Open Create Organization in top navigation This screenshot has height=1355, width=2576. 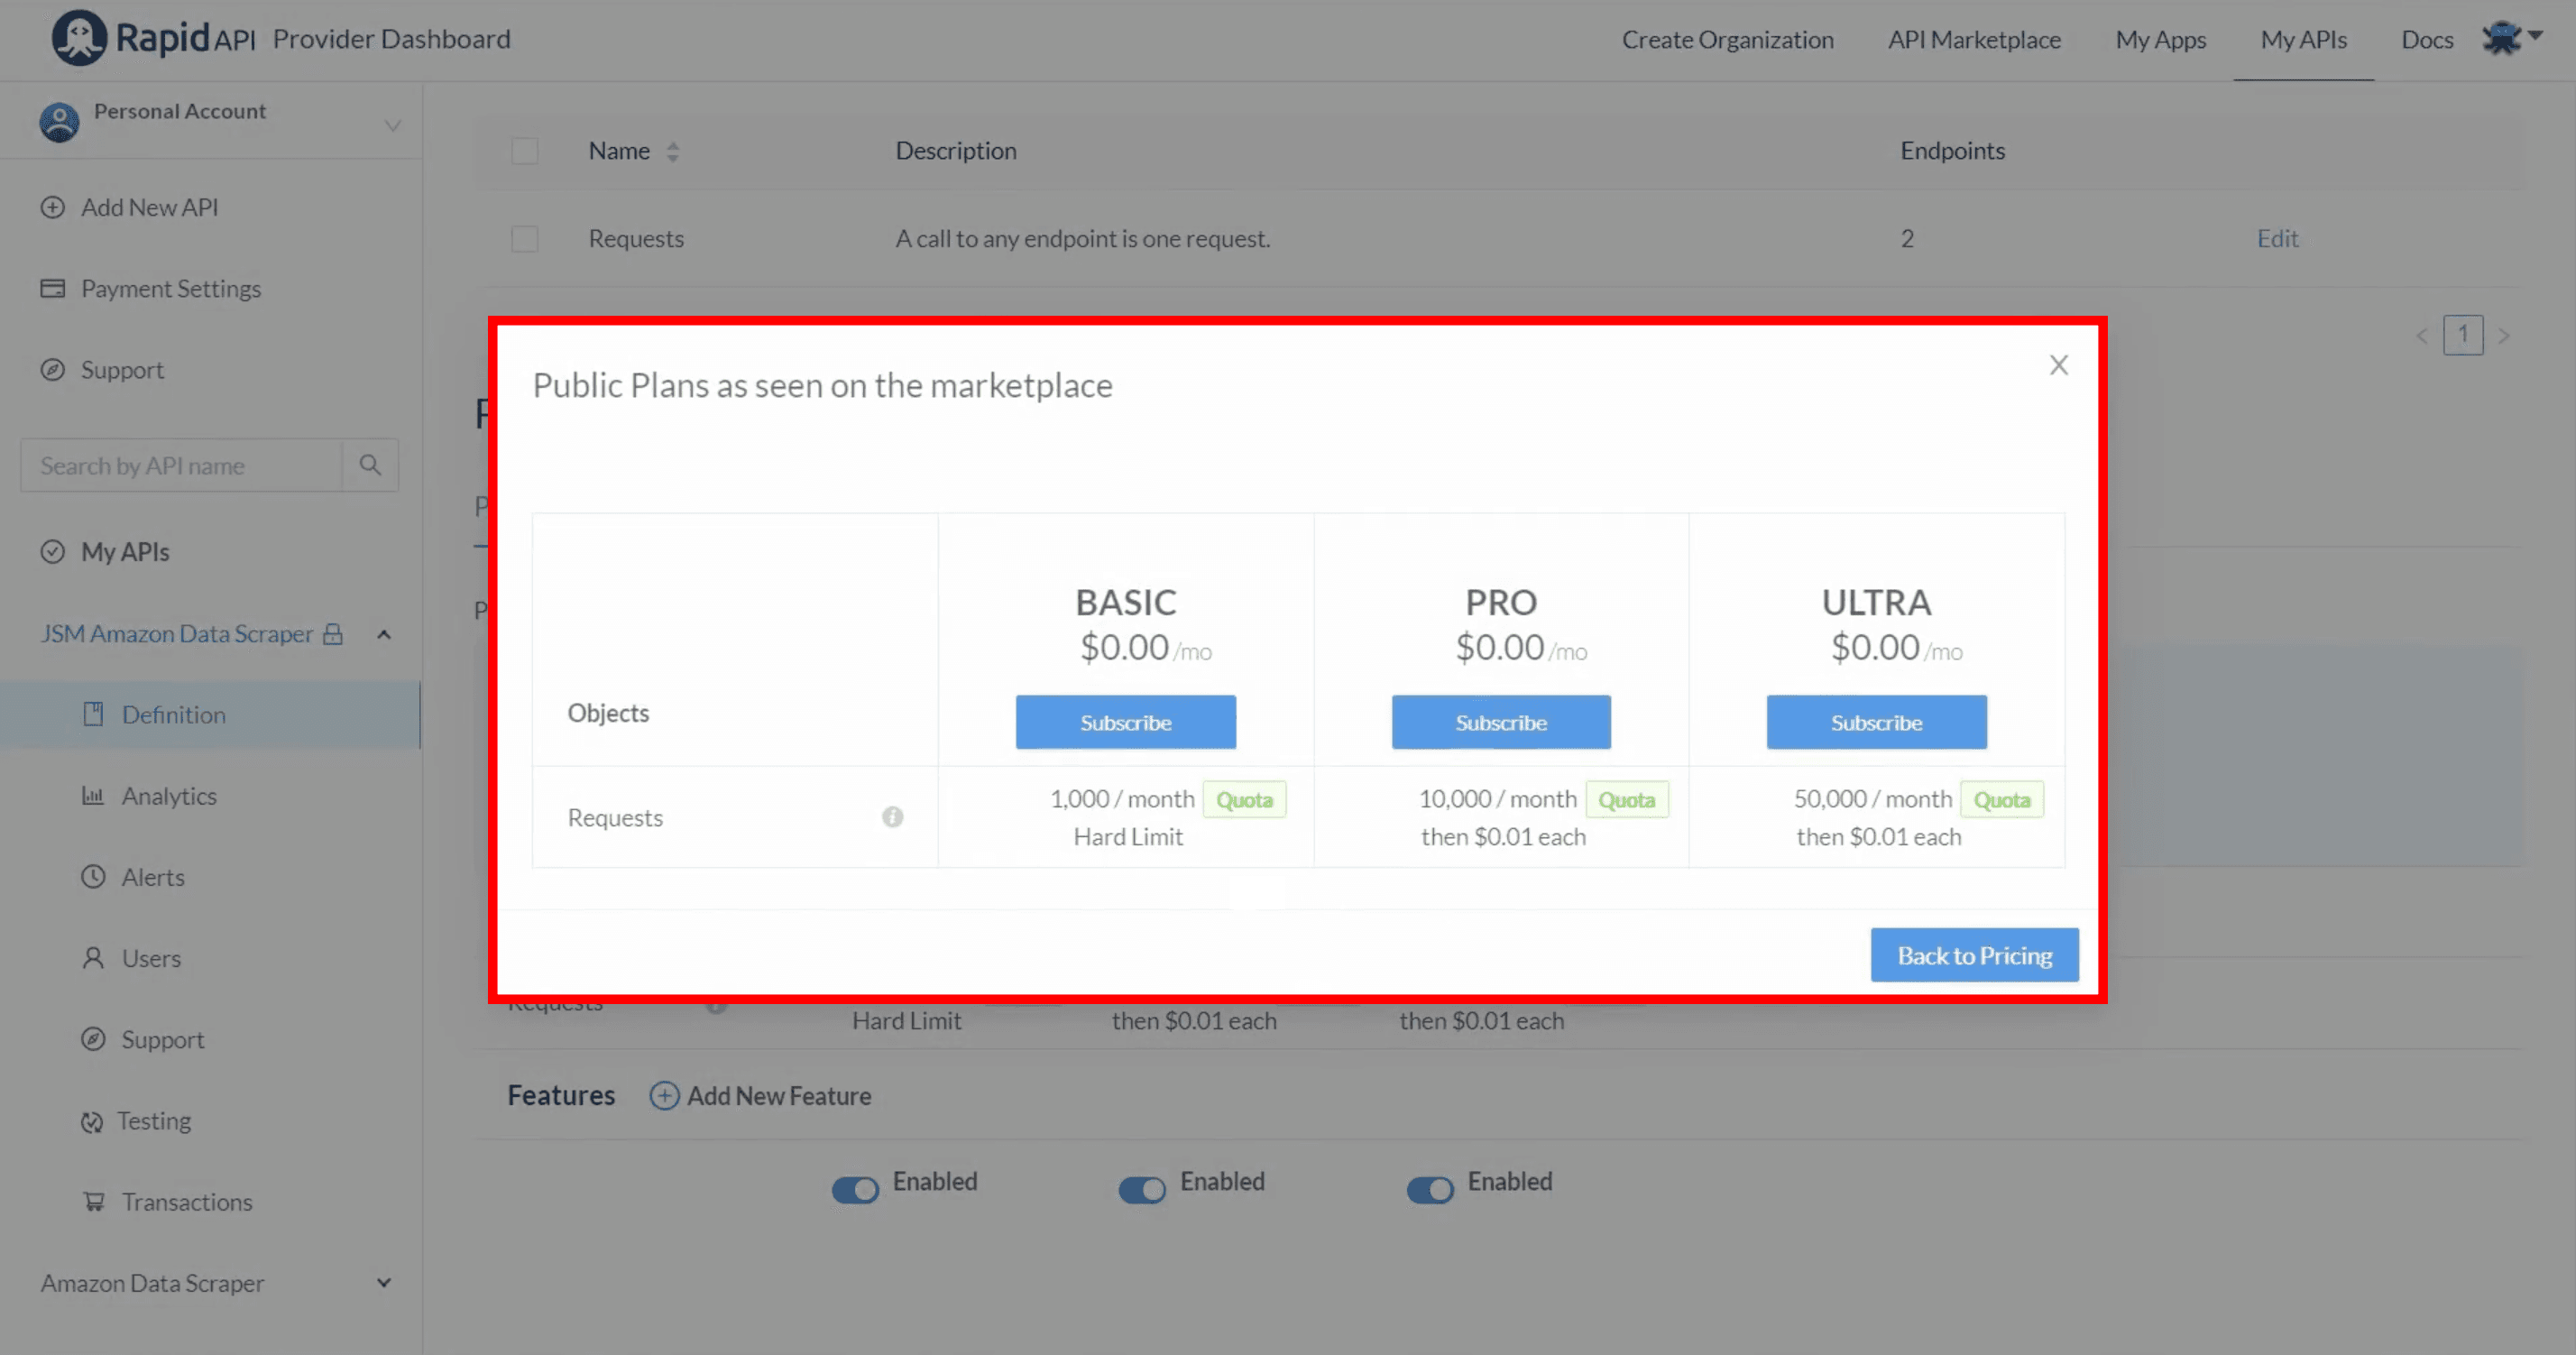(x=1727, y=40)
